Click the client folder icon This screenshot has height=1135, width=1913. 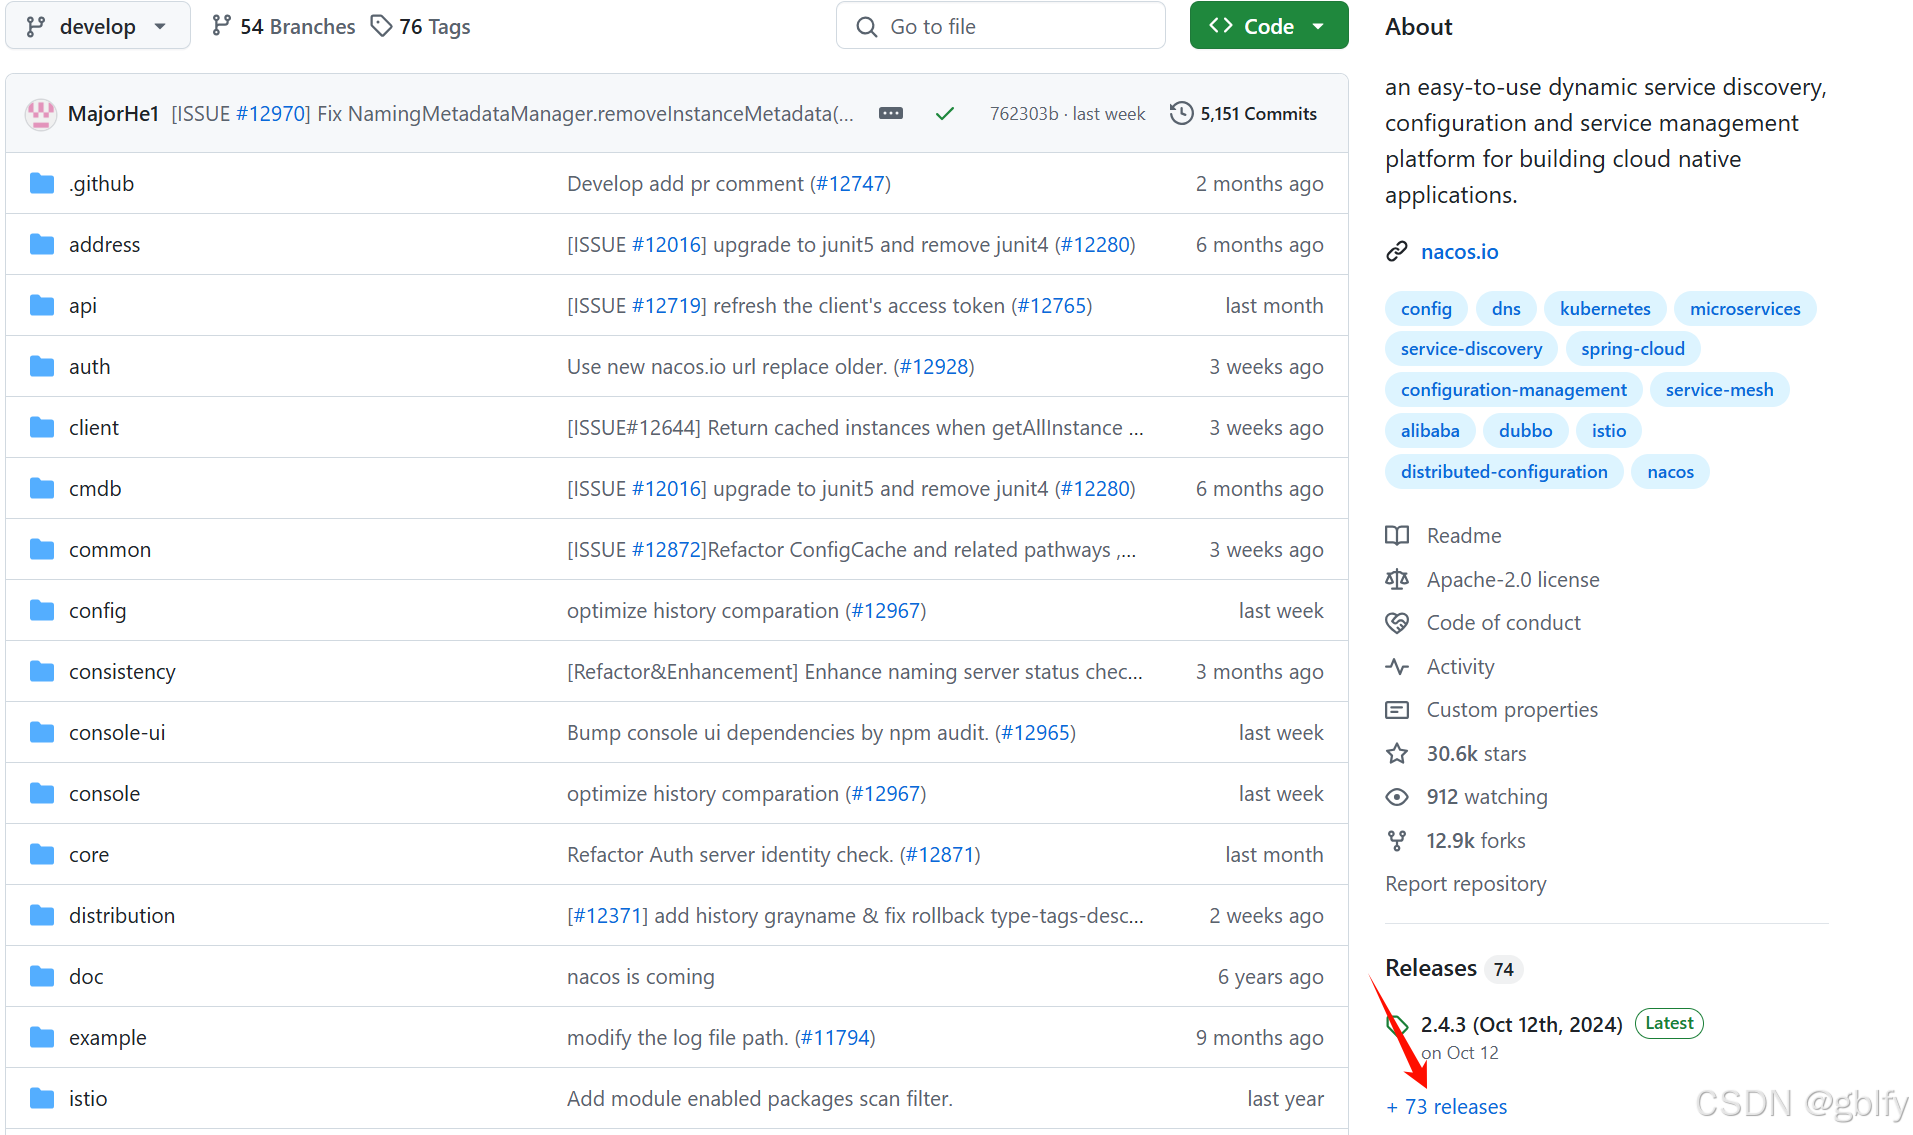[42, 428]
